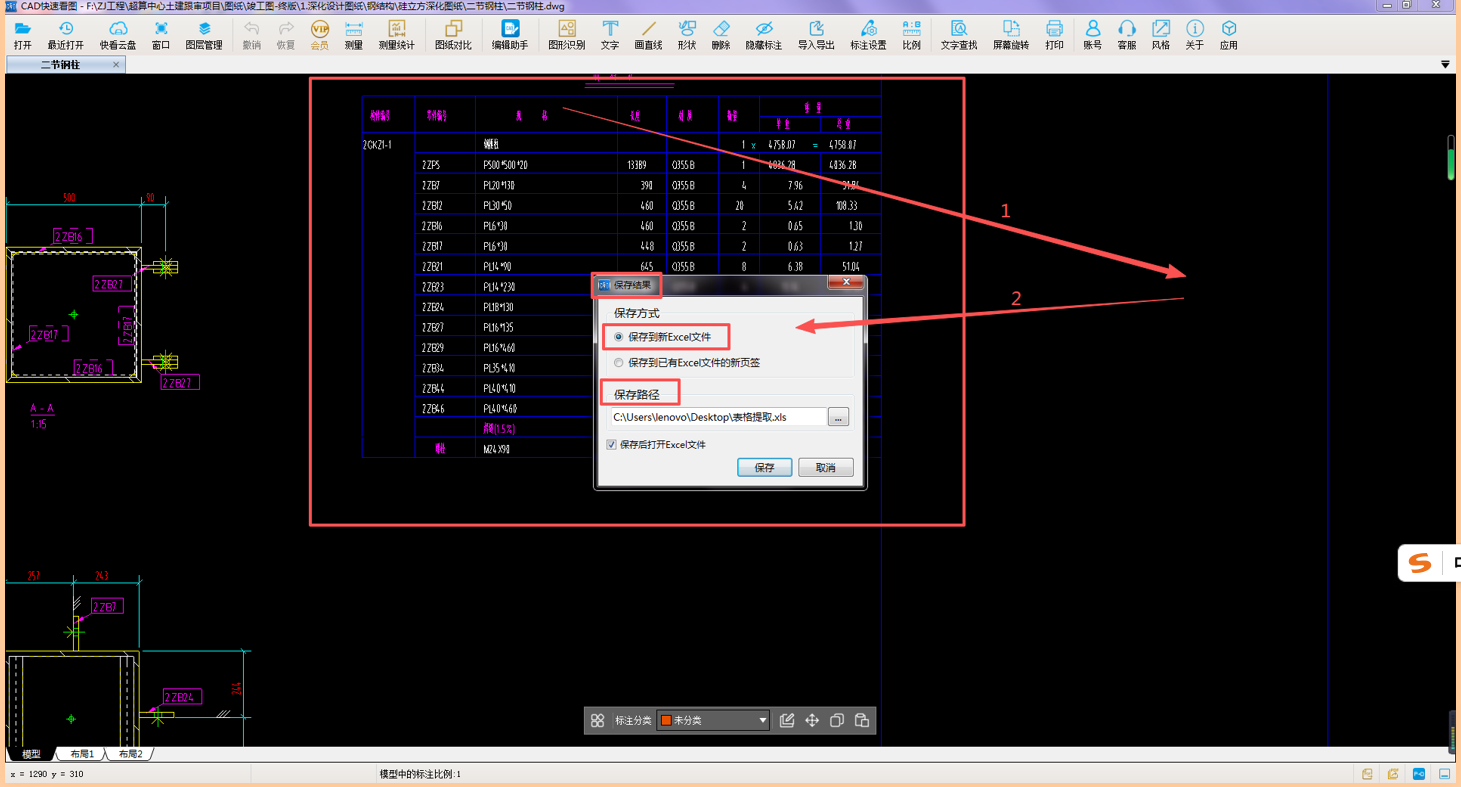The height and width of the screenshot is (787, 1461).
Task: Choose 保存到已有Excel文件的新页签 radio option
Action: click(619, 363)
